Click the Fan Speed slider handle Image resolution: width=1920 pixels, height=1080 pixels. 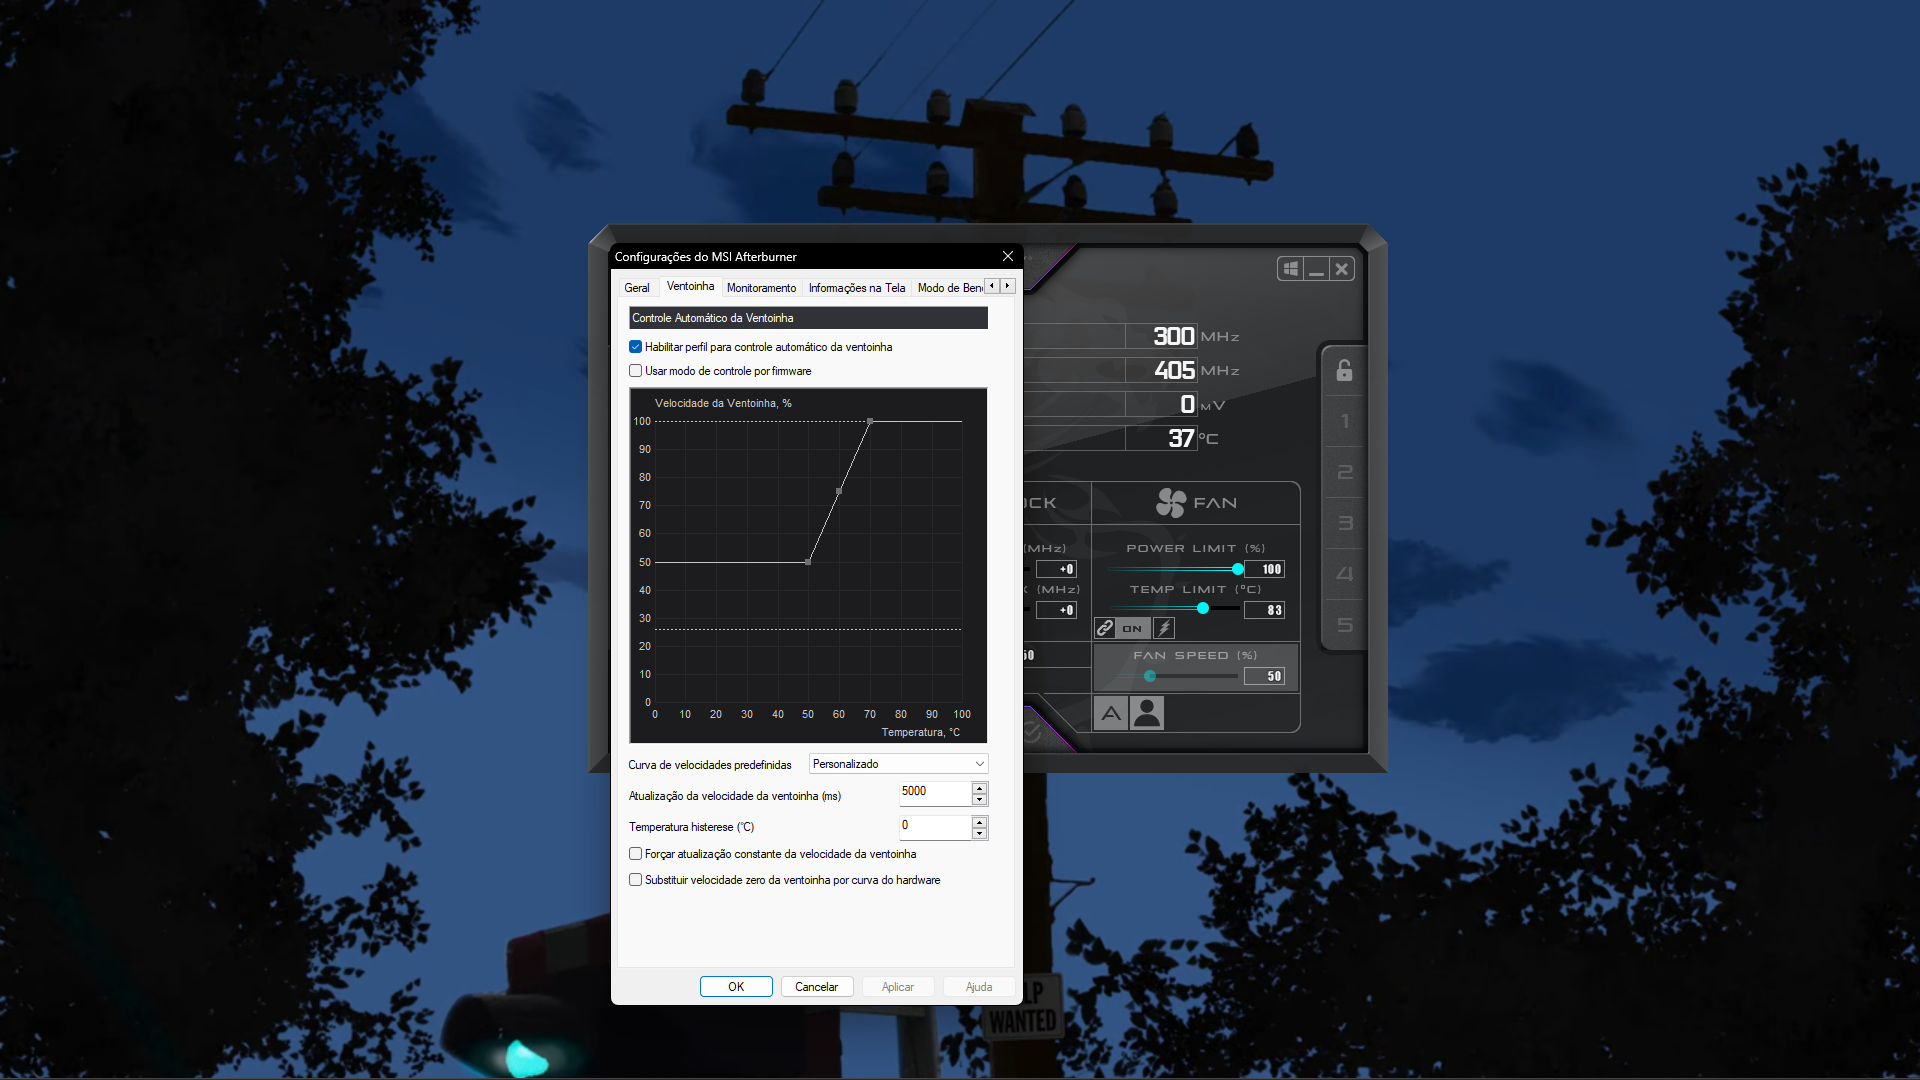tap(1150, 677)
